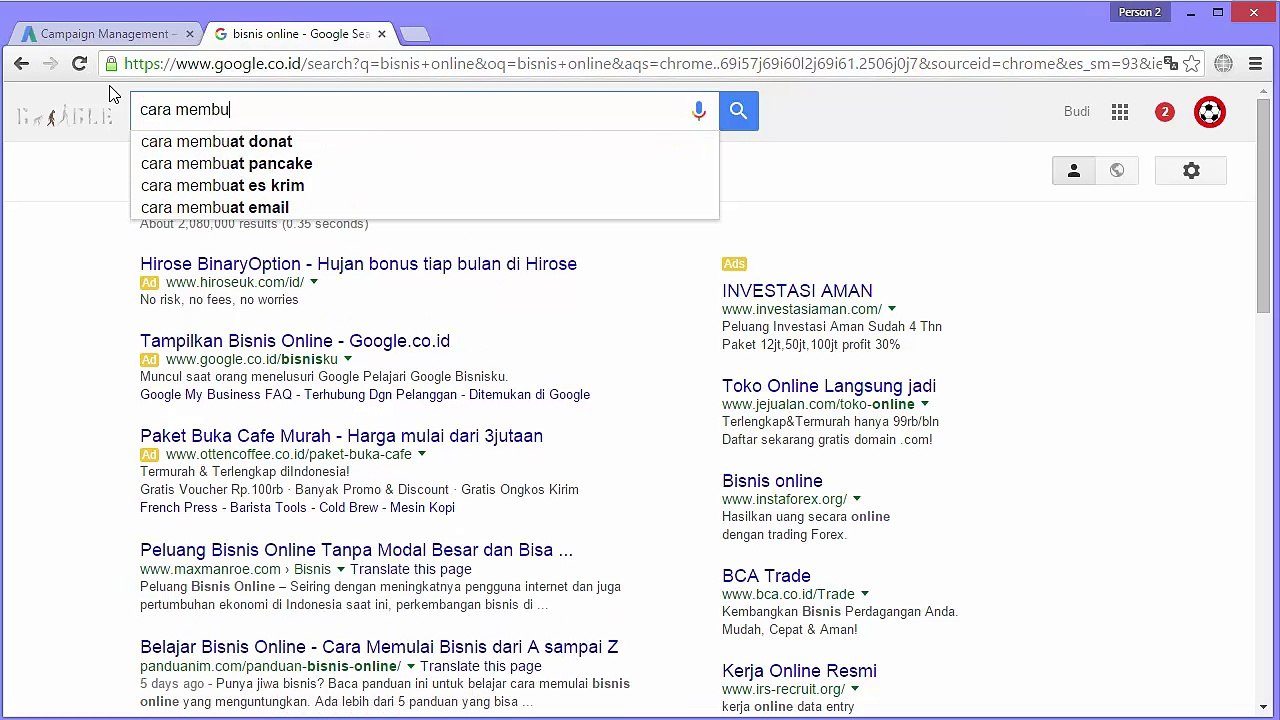Click Translate this page for panduanim result

click(480, 666)
